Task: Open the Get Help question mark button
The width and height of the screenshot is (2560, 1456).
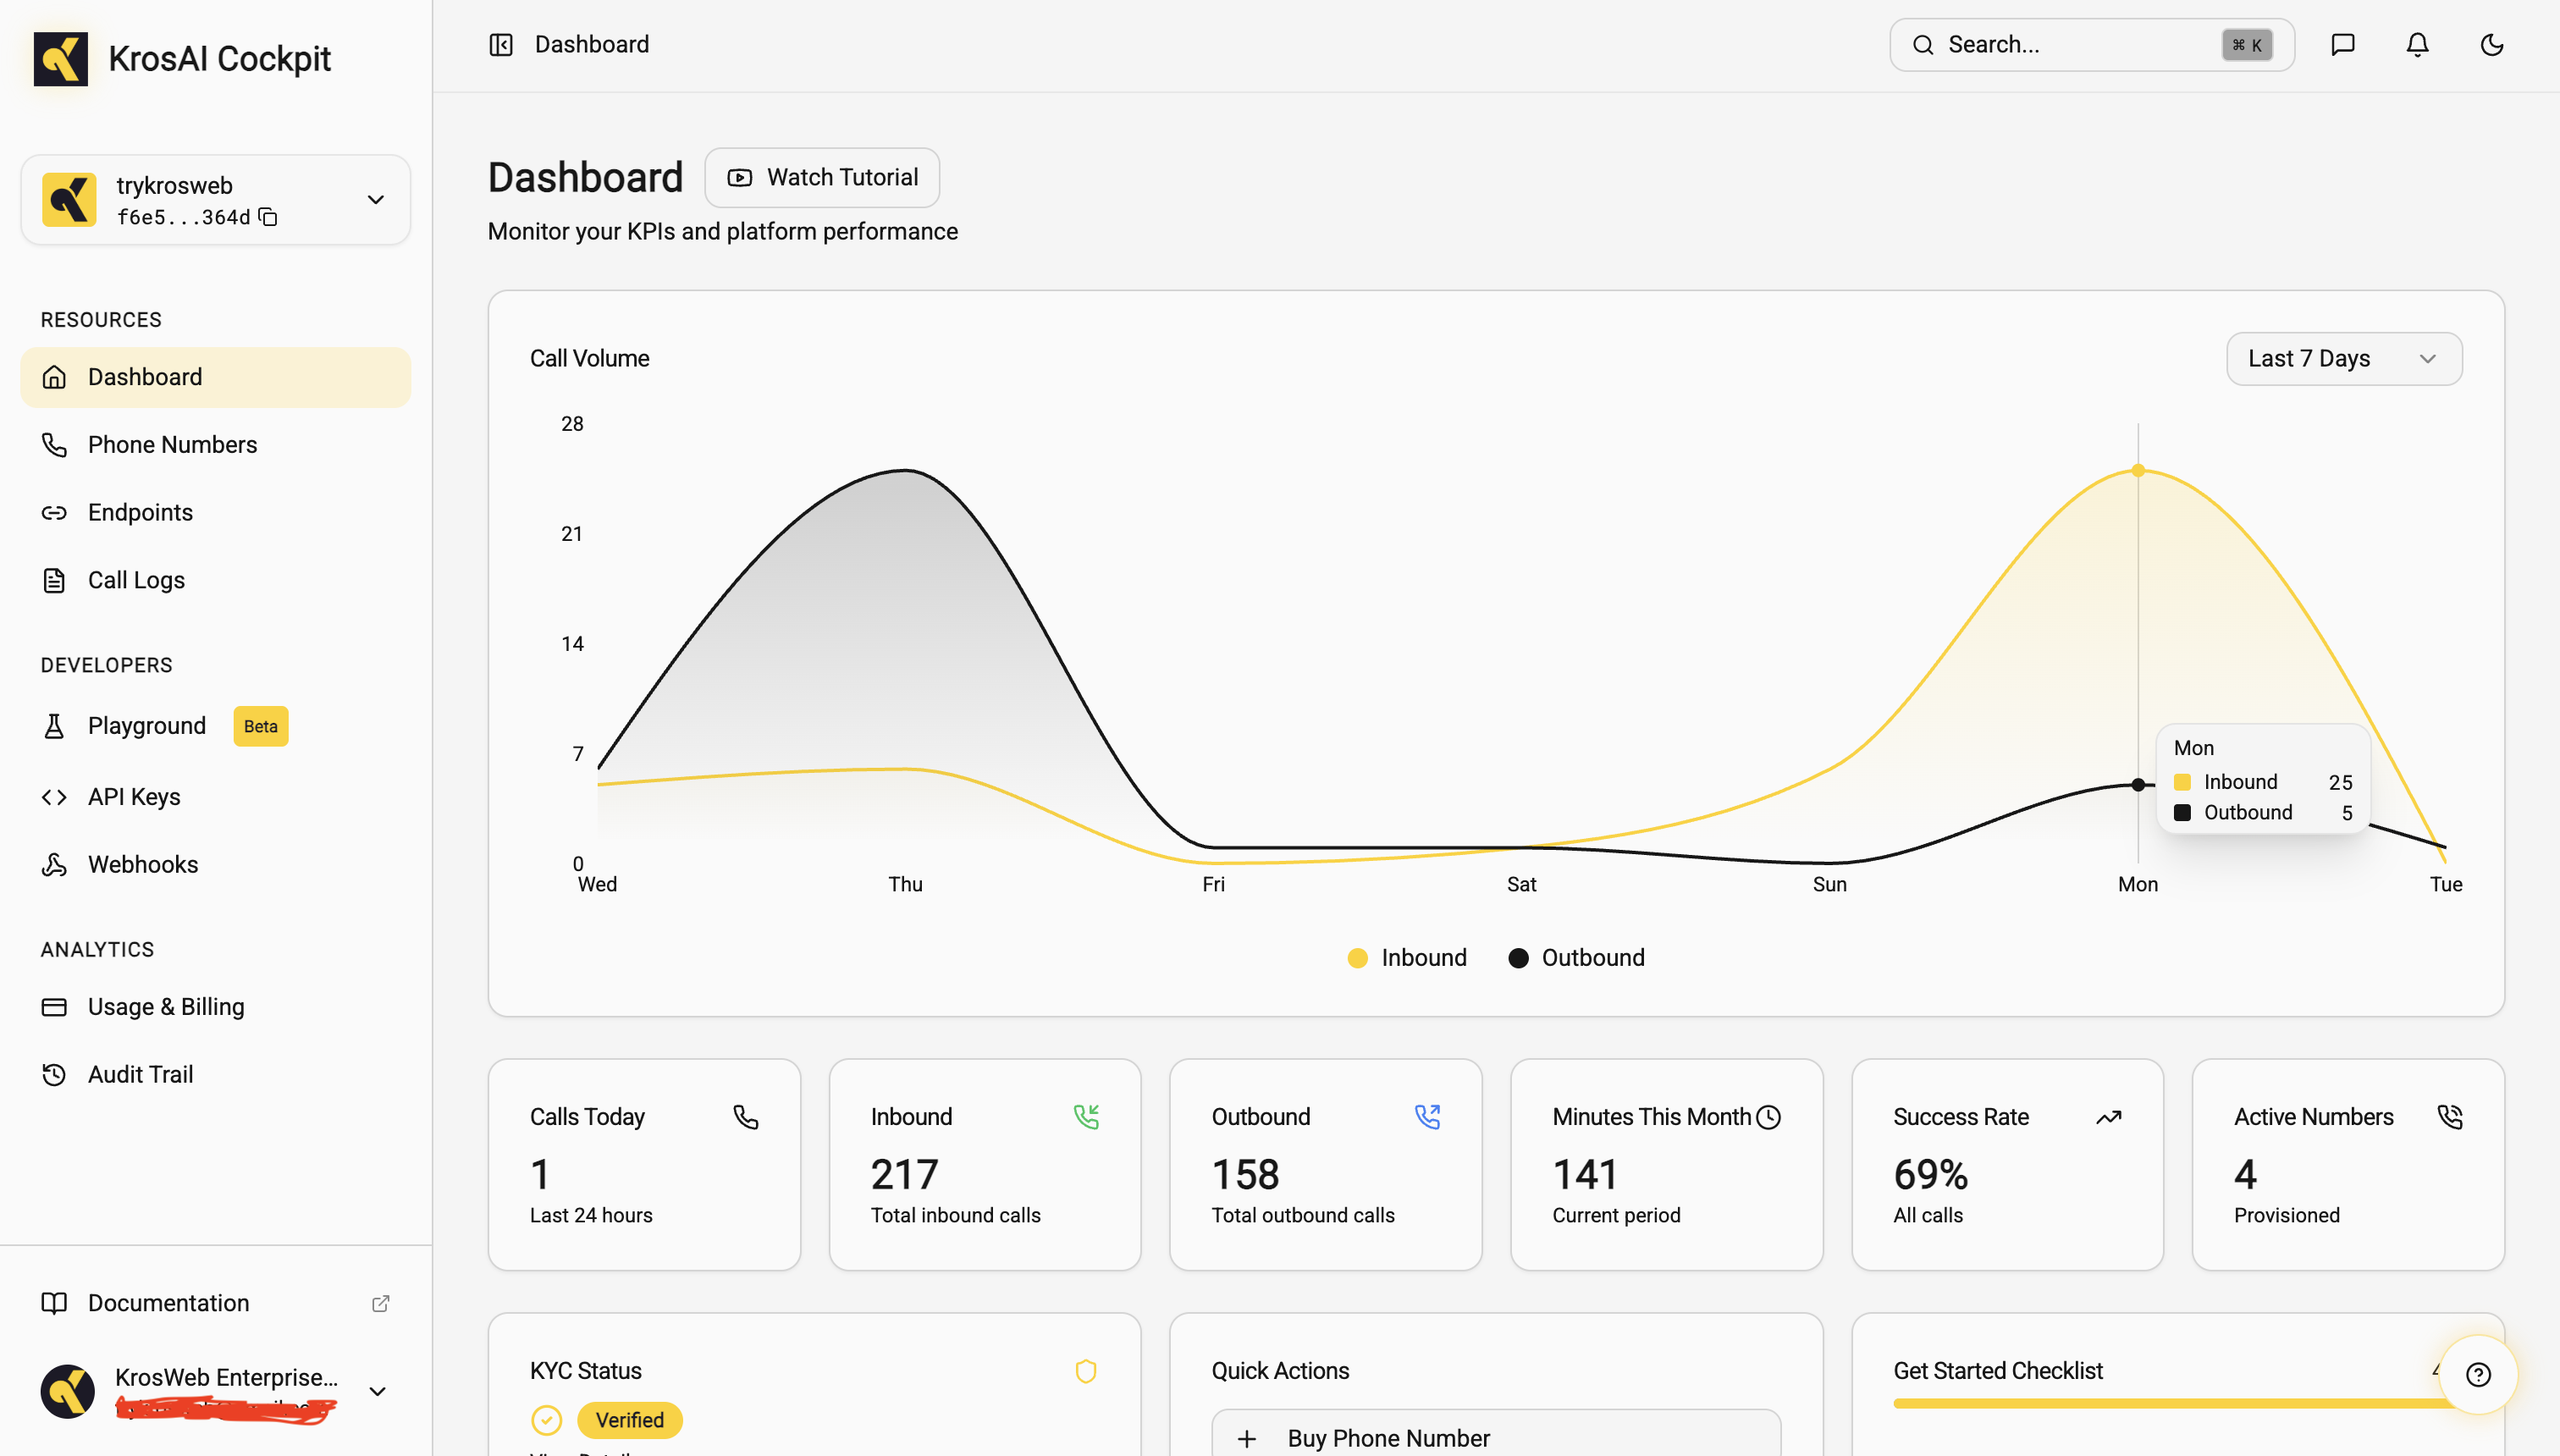Action: 2479,1374
